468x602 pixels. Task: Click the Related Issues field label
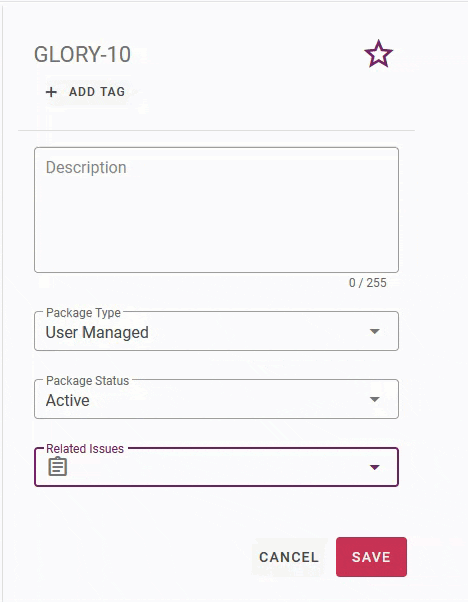[x=85, y=449]
